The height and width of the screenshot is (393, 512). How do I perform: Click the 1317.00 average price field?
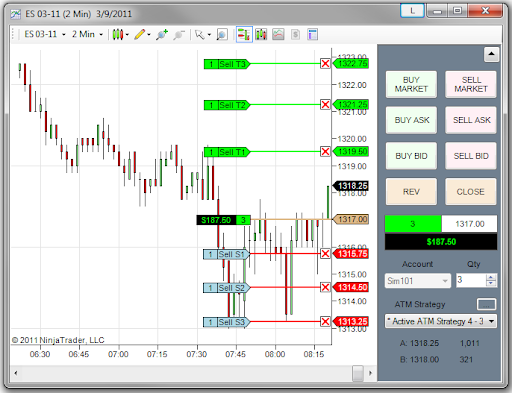(469, 224)
